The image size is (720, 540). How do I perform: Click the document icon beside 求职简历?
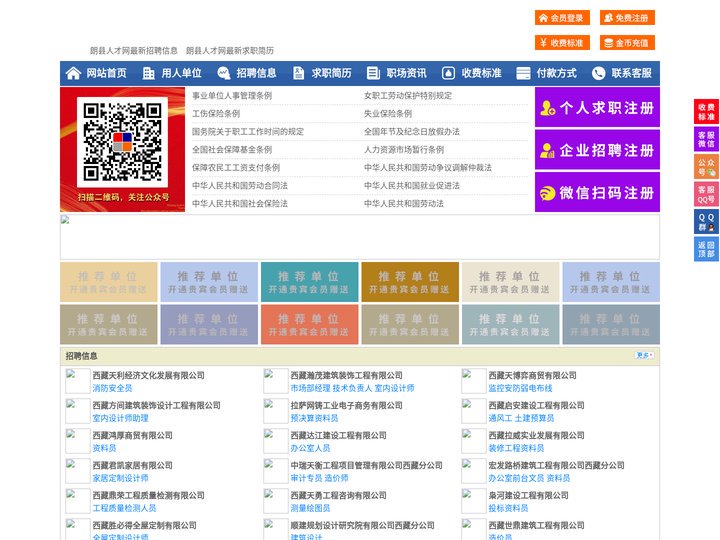(x=298, y=73)
